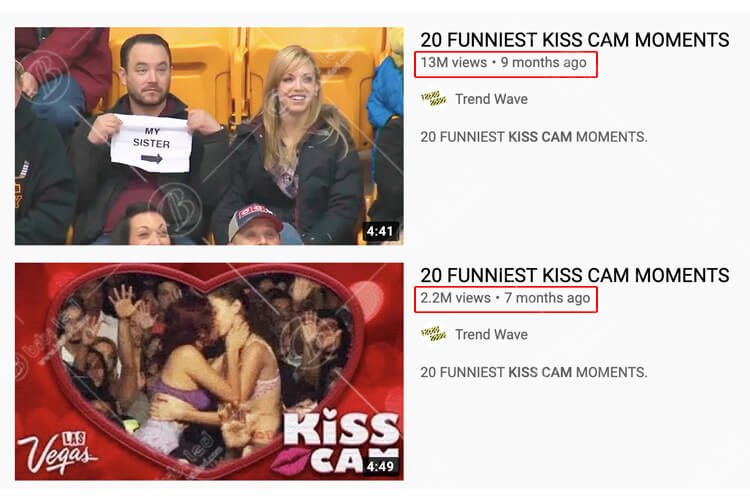Image resolution: width=750 pixels, height=500 pixels.
Task: Click the Las Vegas logo in second thumbnail
Action: click(56, 451)
